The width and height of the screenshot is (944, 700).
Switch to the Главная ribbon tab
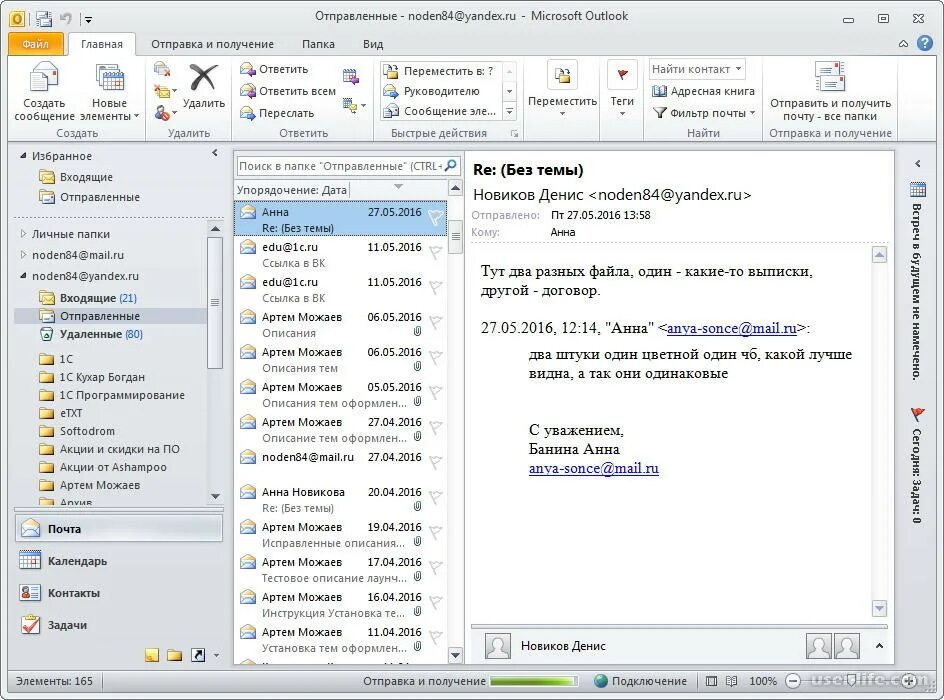tap(102, 44)
